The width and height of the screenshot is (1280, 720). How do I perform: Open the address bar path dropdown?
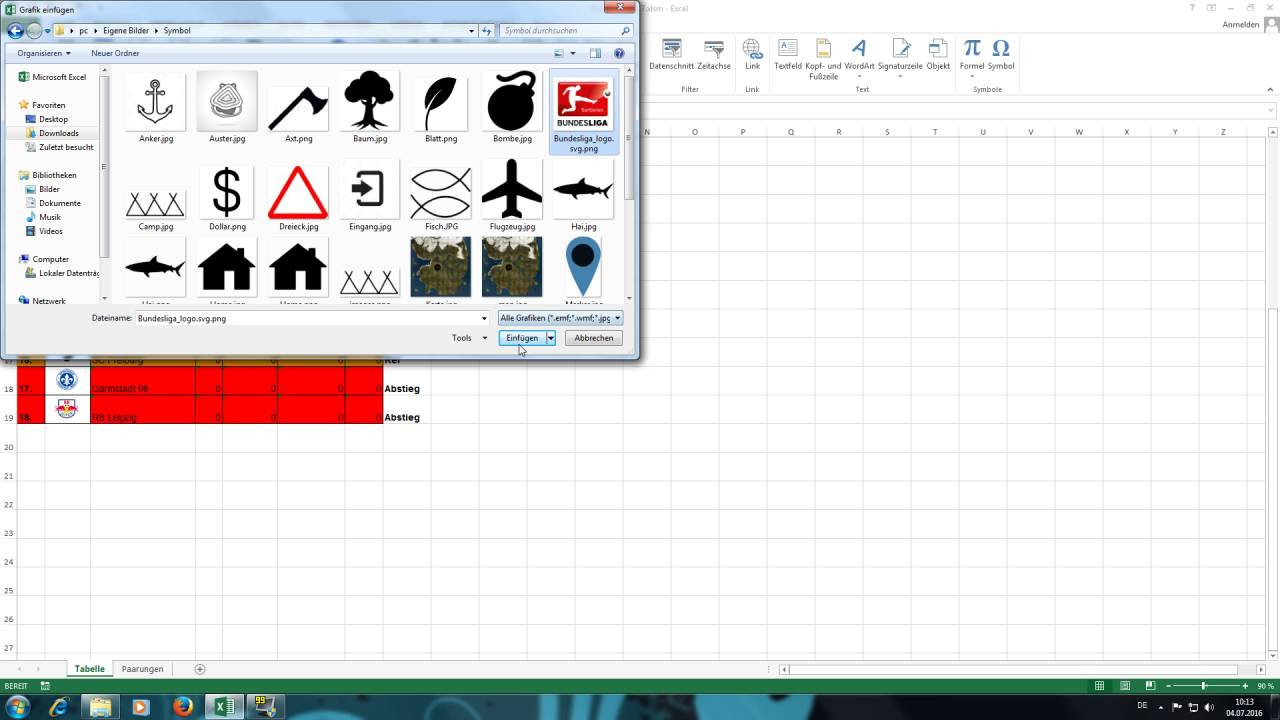[x=472, y=31]
